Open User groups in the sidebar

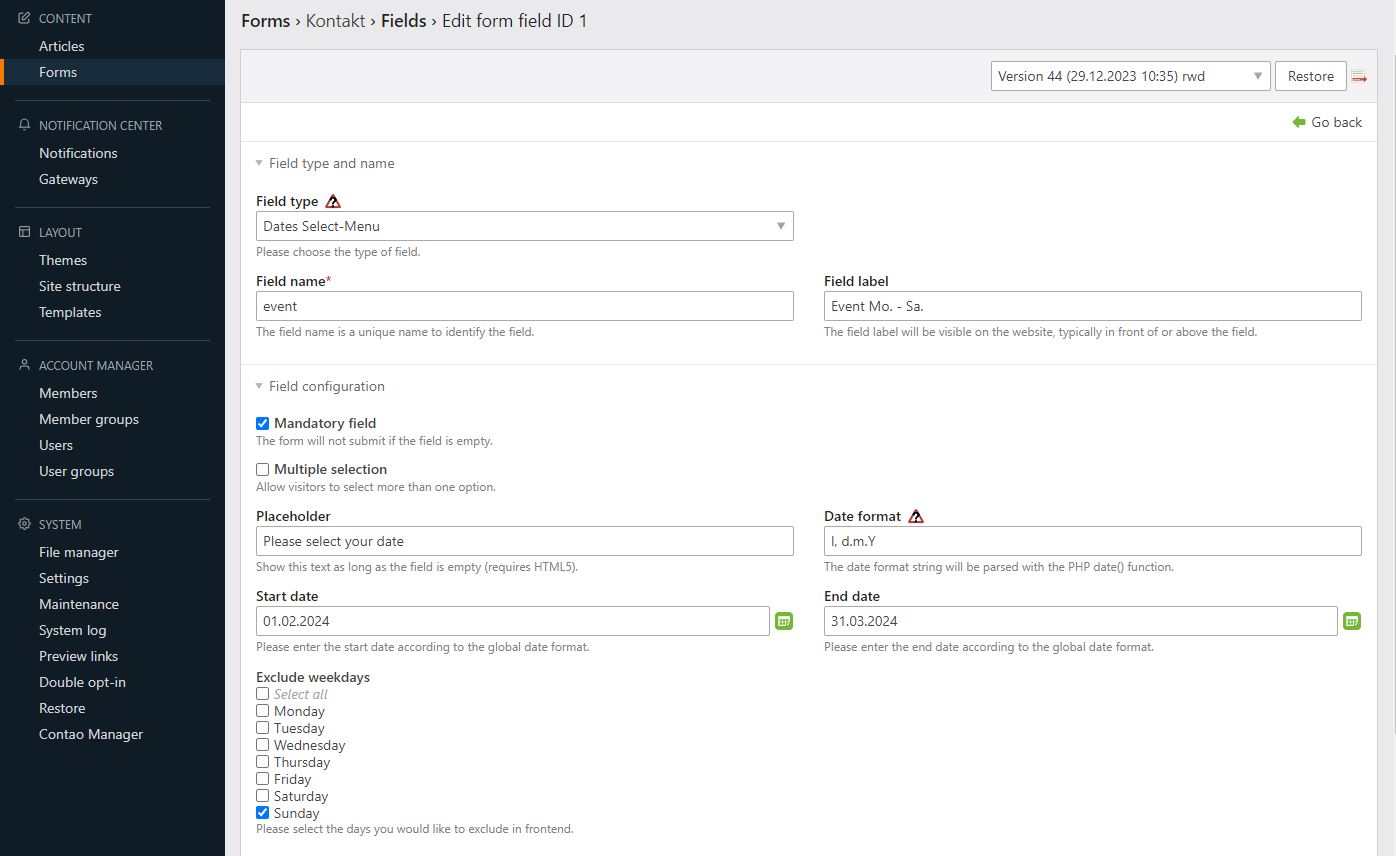point(76,471)
